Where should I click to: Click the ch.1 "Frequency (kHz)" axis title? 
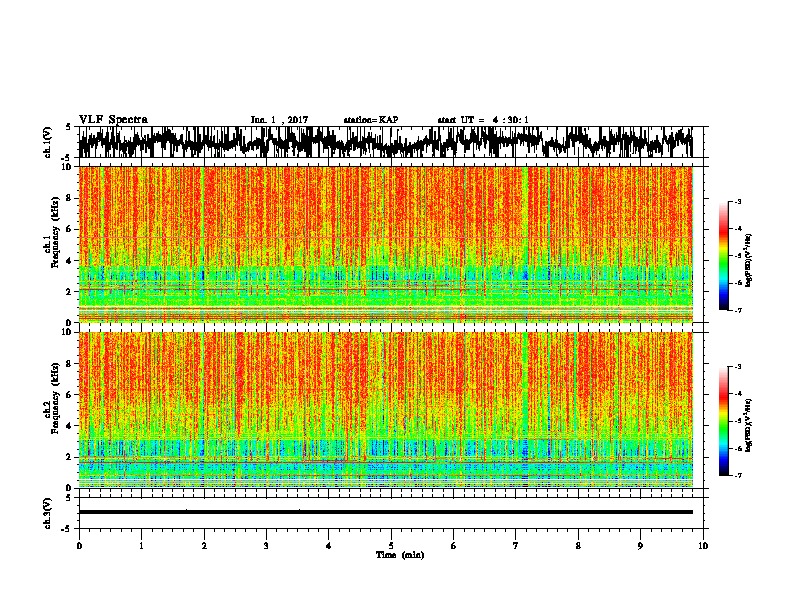click(x=55, y=232)
